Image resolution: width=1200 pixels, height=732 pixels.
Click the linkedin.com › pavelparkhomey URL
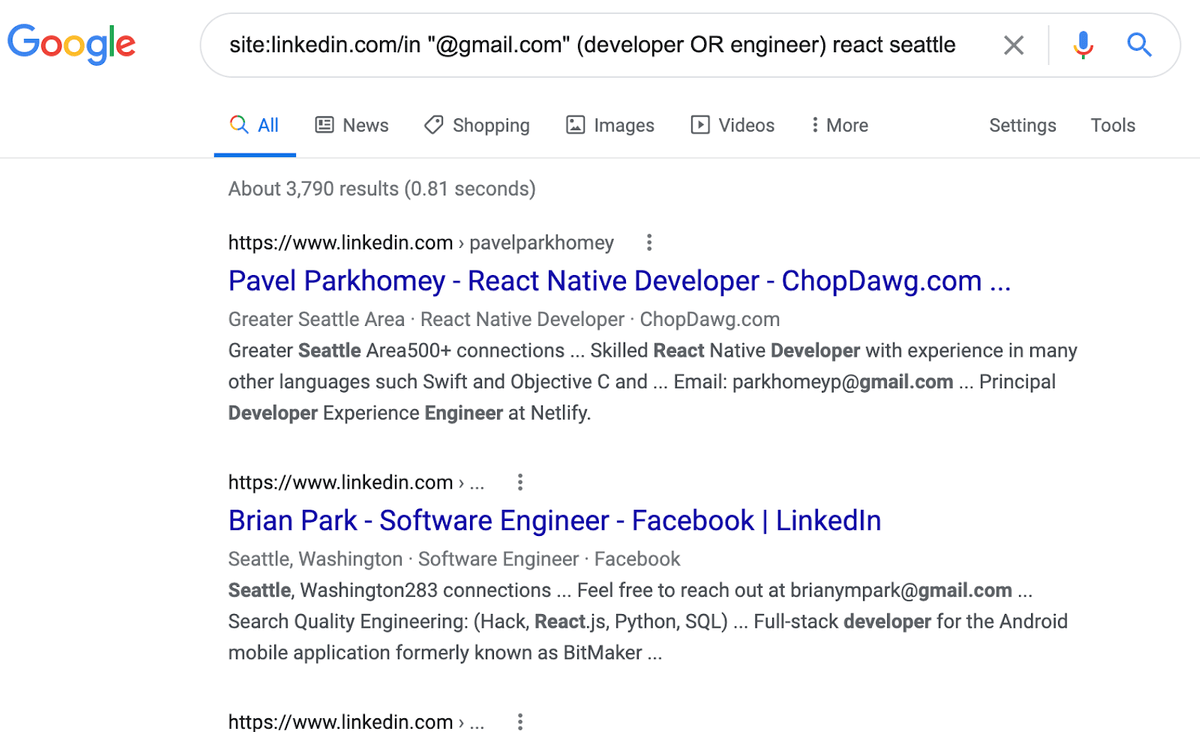[421, 242]
